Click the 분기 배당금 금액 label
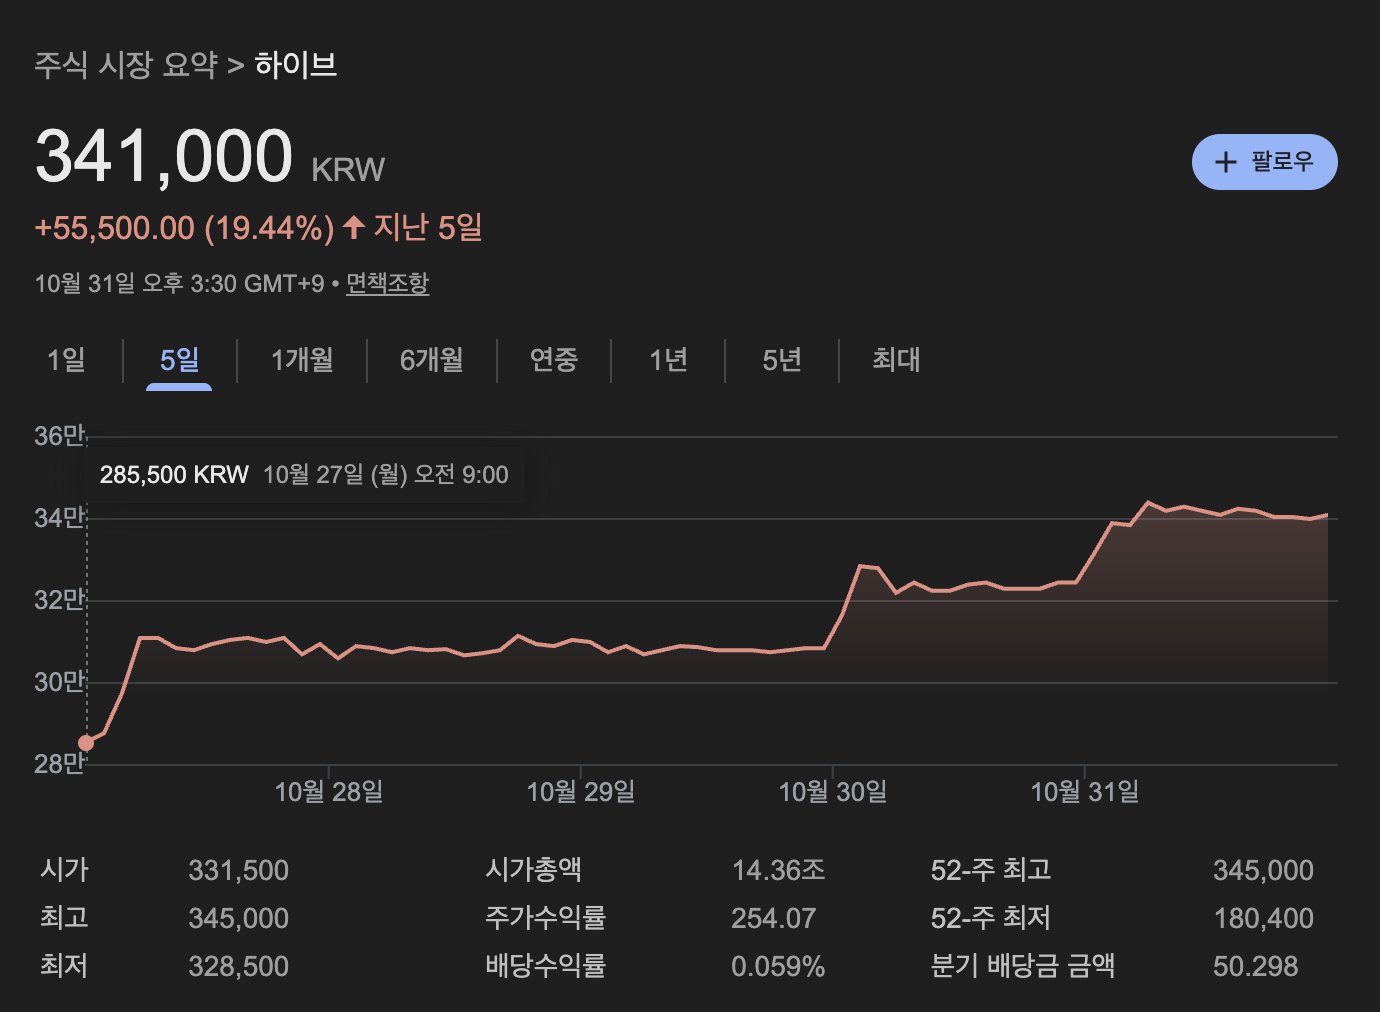 1023,966
